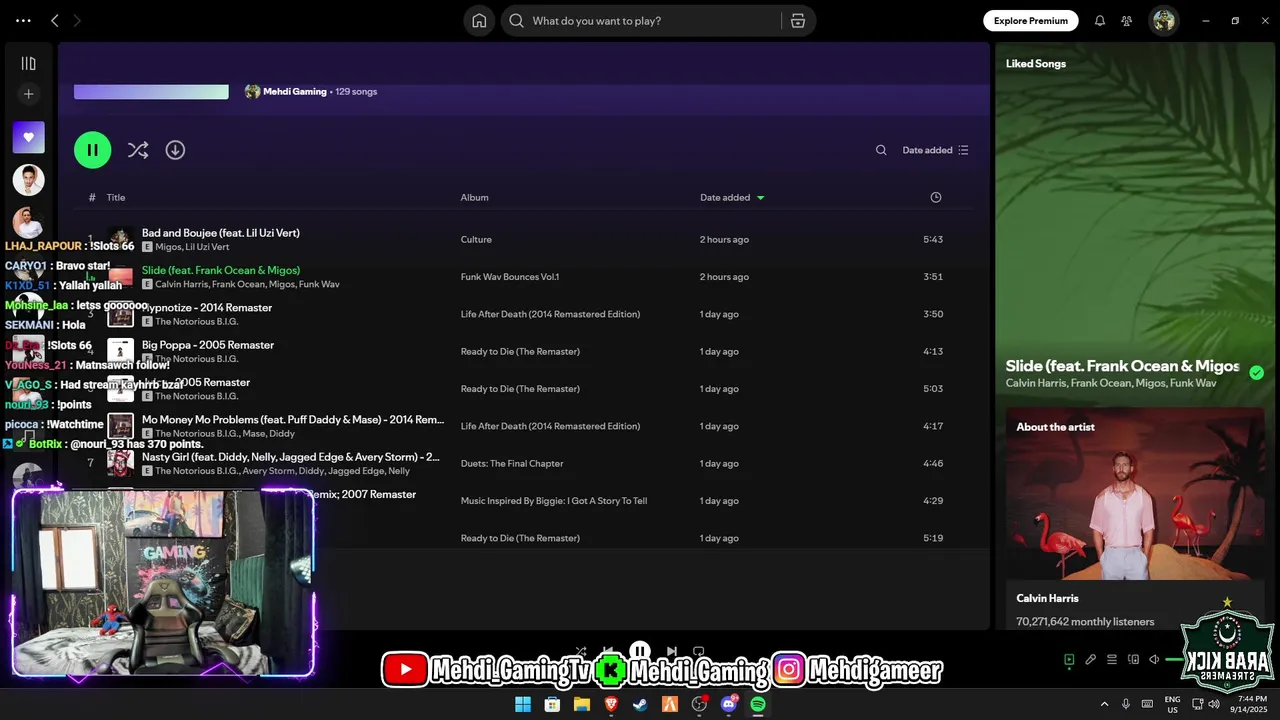Mute with the Spotify speaker icon
This screenshot has width=1280, height=720.
click(1154, 660)
